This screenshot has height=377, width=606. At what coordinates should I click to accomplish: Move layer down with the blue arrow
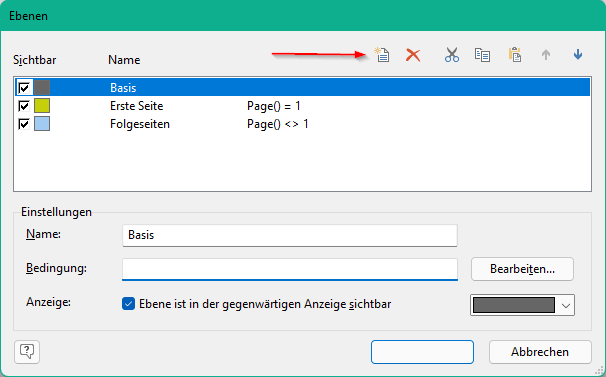click(578, 55)
